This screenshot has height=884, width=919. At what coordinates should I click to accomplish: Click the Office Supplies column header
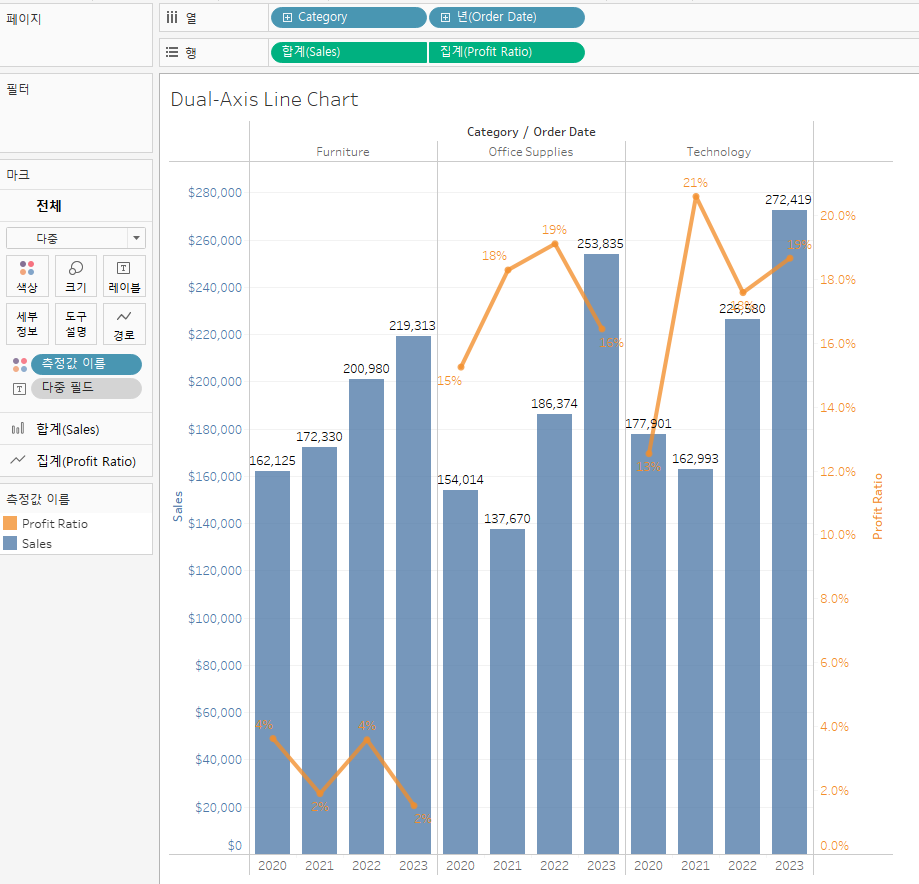(x=531, y=152)
